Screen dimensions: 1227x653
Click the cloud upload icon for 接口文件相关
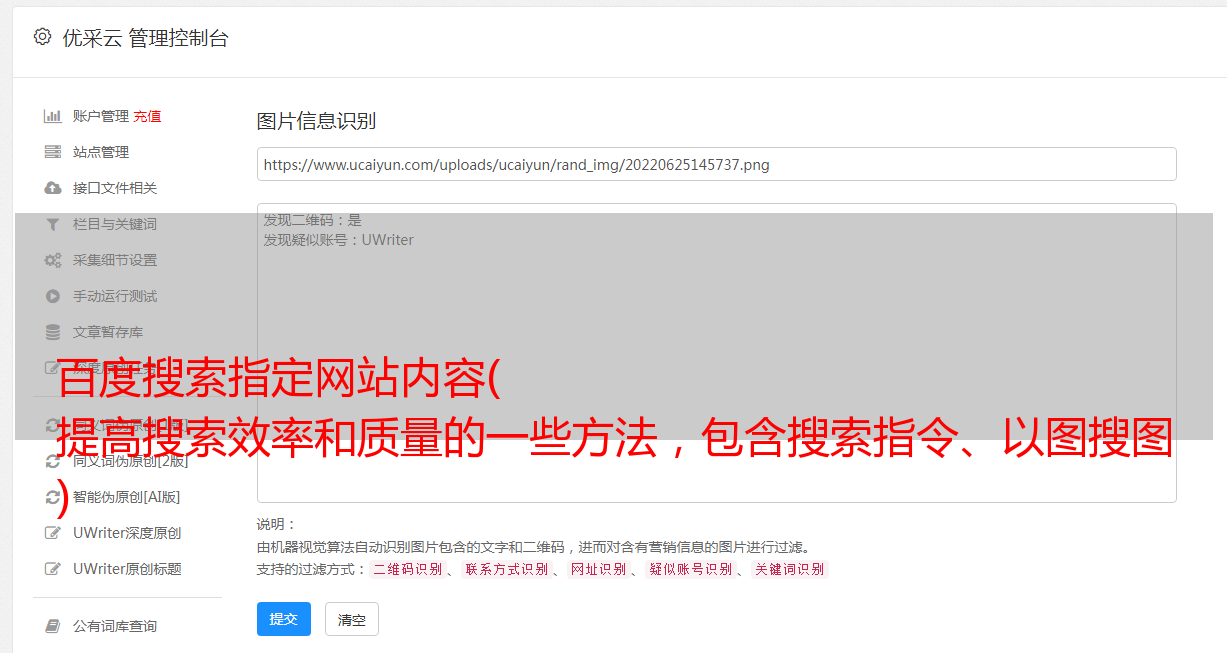click(53, 188)
